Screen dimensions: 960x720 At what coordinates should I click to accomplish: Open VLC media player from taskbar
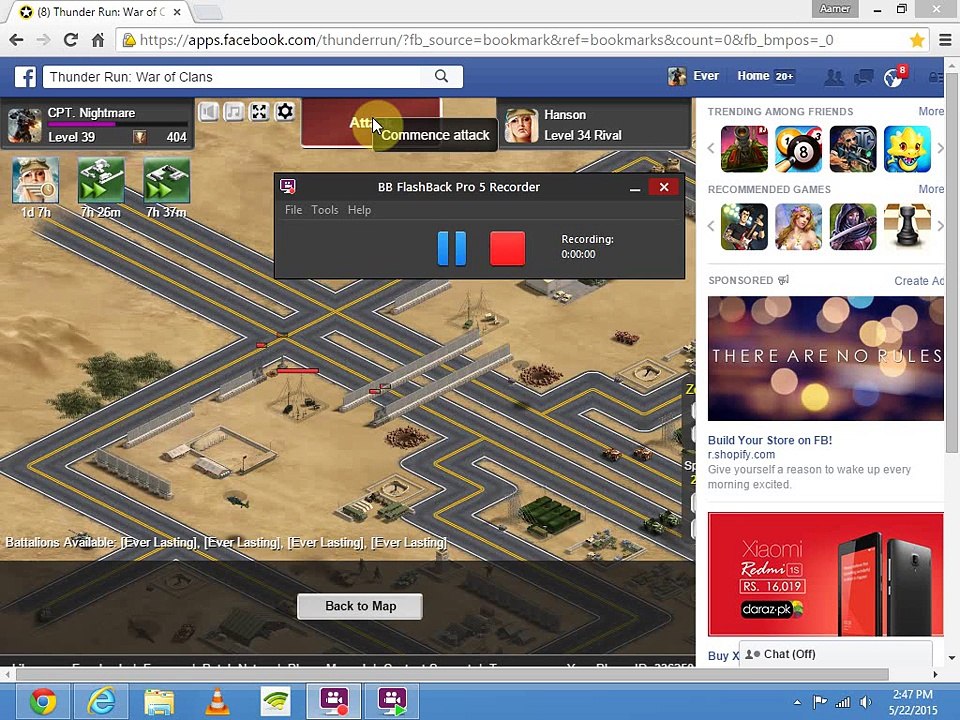point(217,702)
